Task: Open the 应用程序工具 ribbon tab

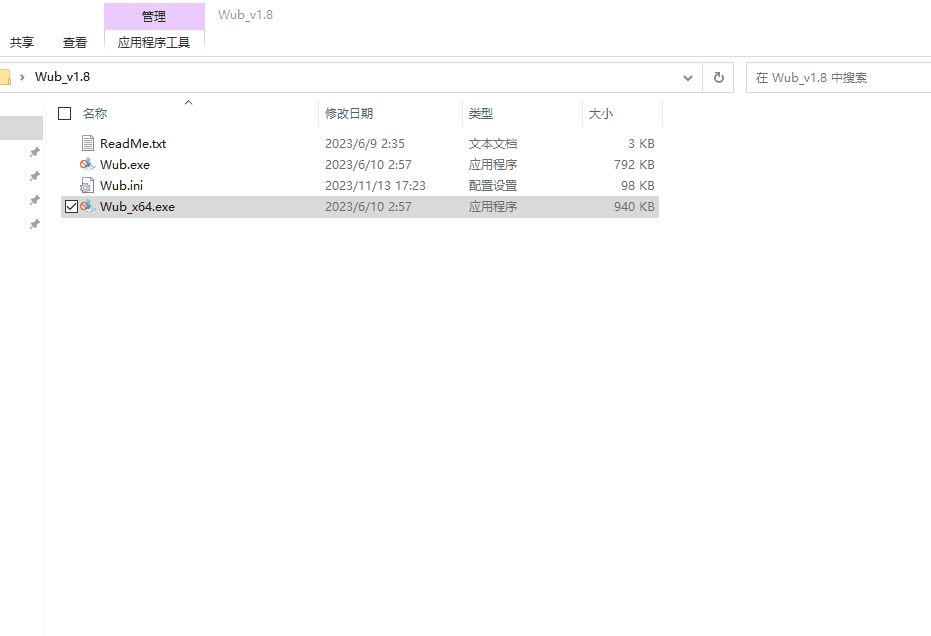Action: pos(154,43)
